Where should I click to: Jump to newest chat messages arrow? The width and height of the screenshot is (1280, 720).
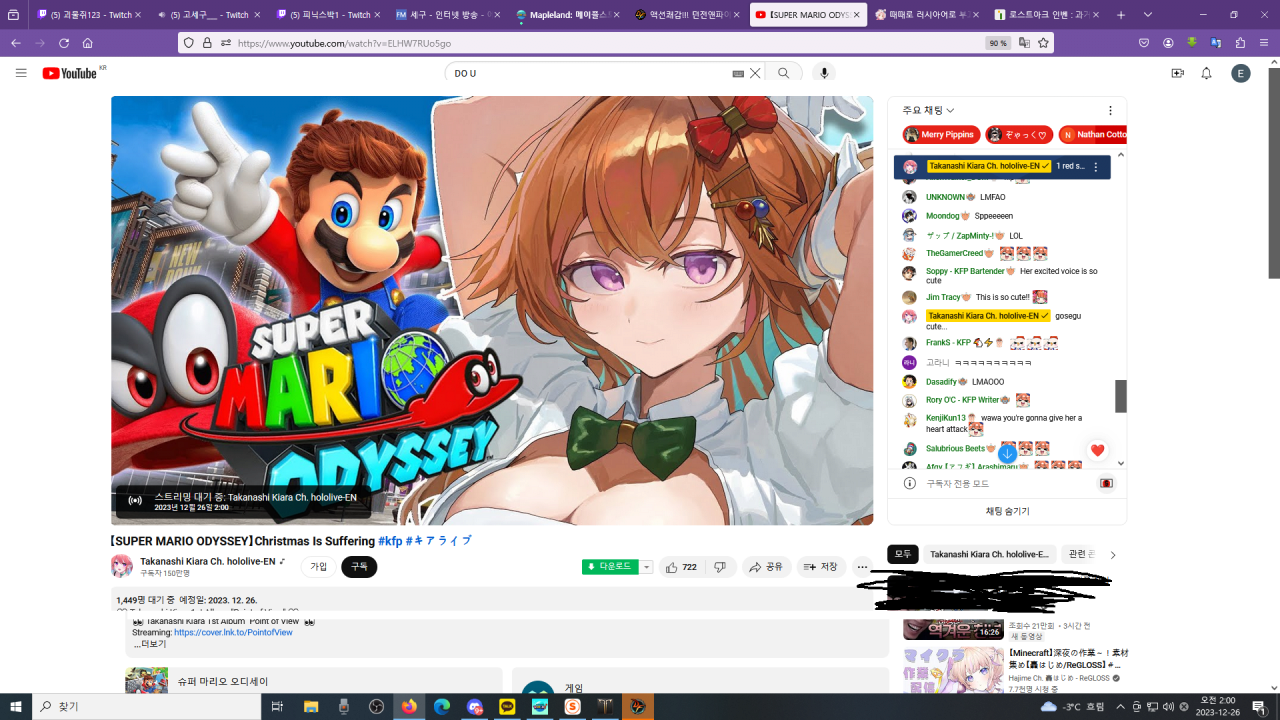point(1007,453)
